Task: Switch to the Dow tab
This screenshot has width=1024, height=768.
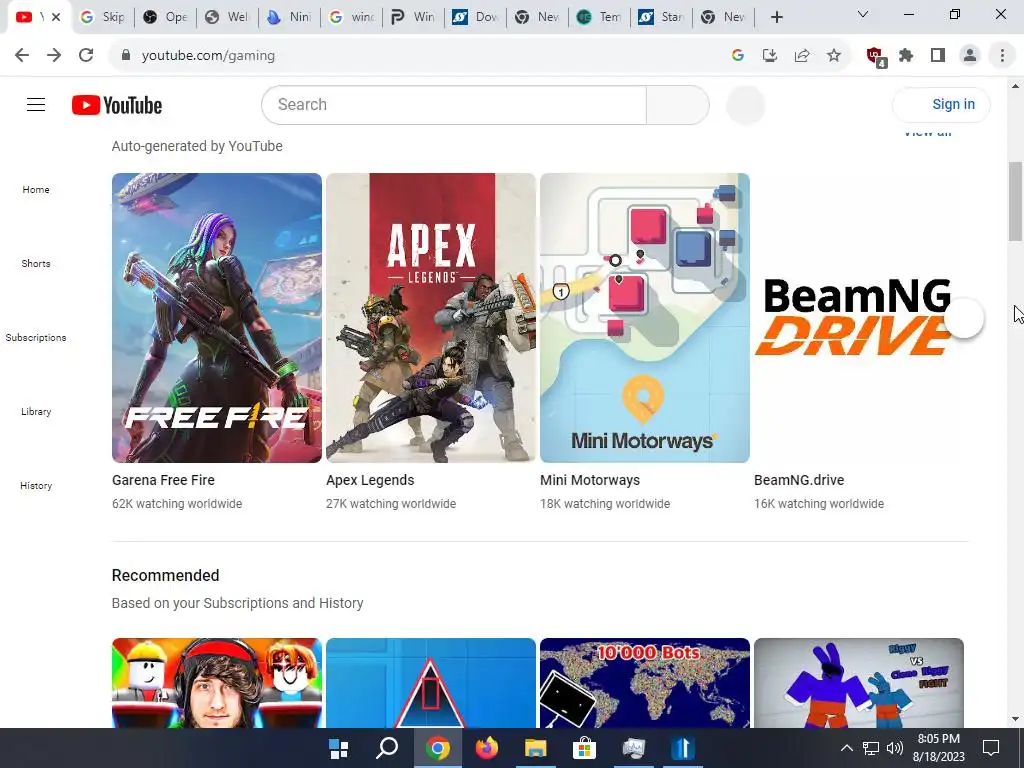Action: pyautogui.click(x=475, y=17)
